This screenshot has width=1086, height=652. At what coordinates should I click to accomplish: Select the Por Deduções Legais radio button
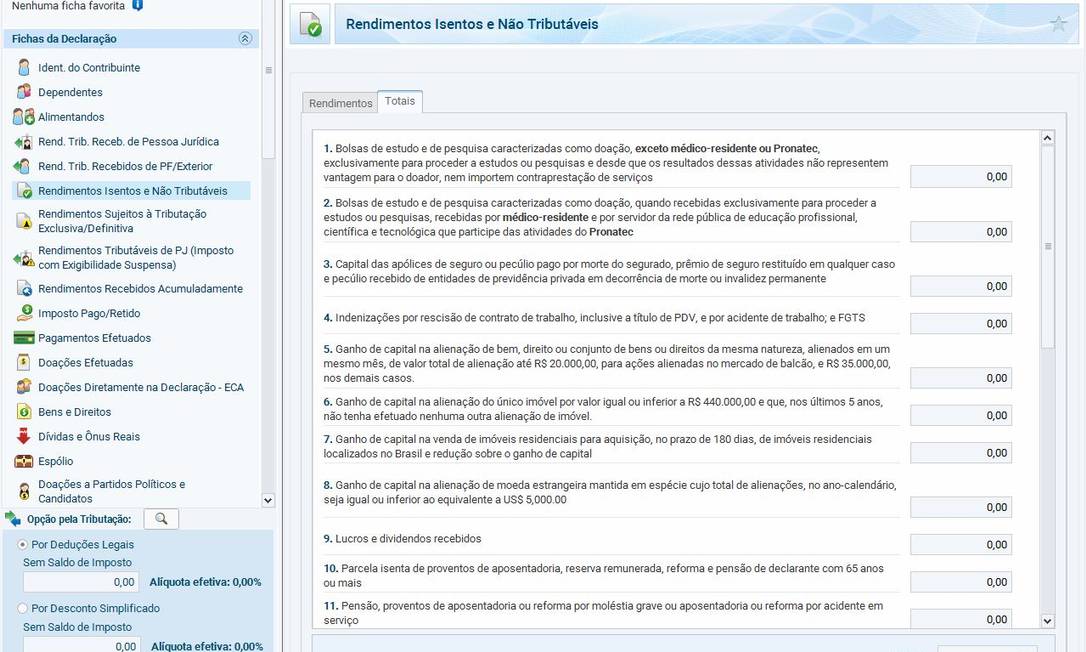coord(22,544)
